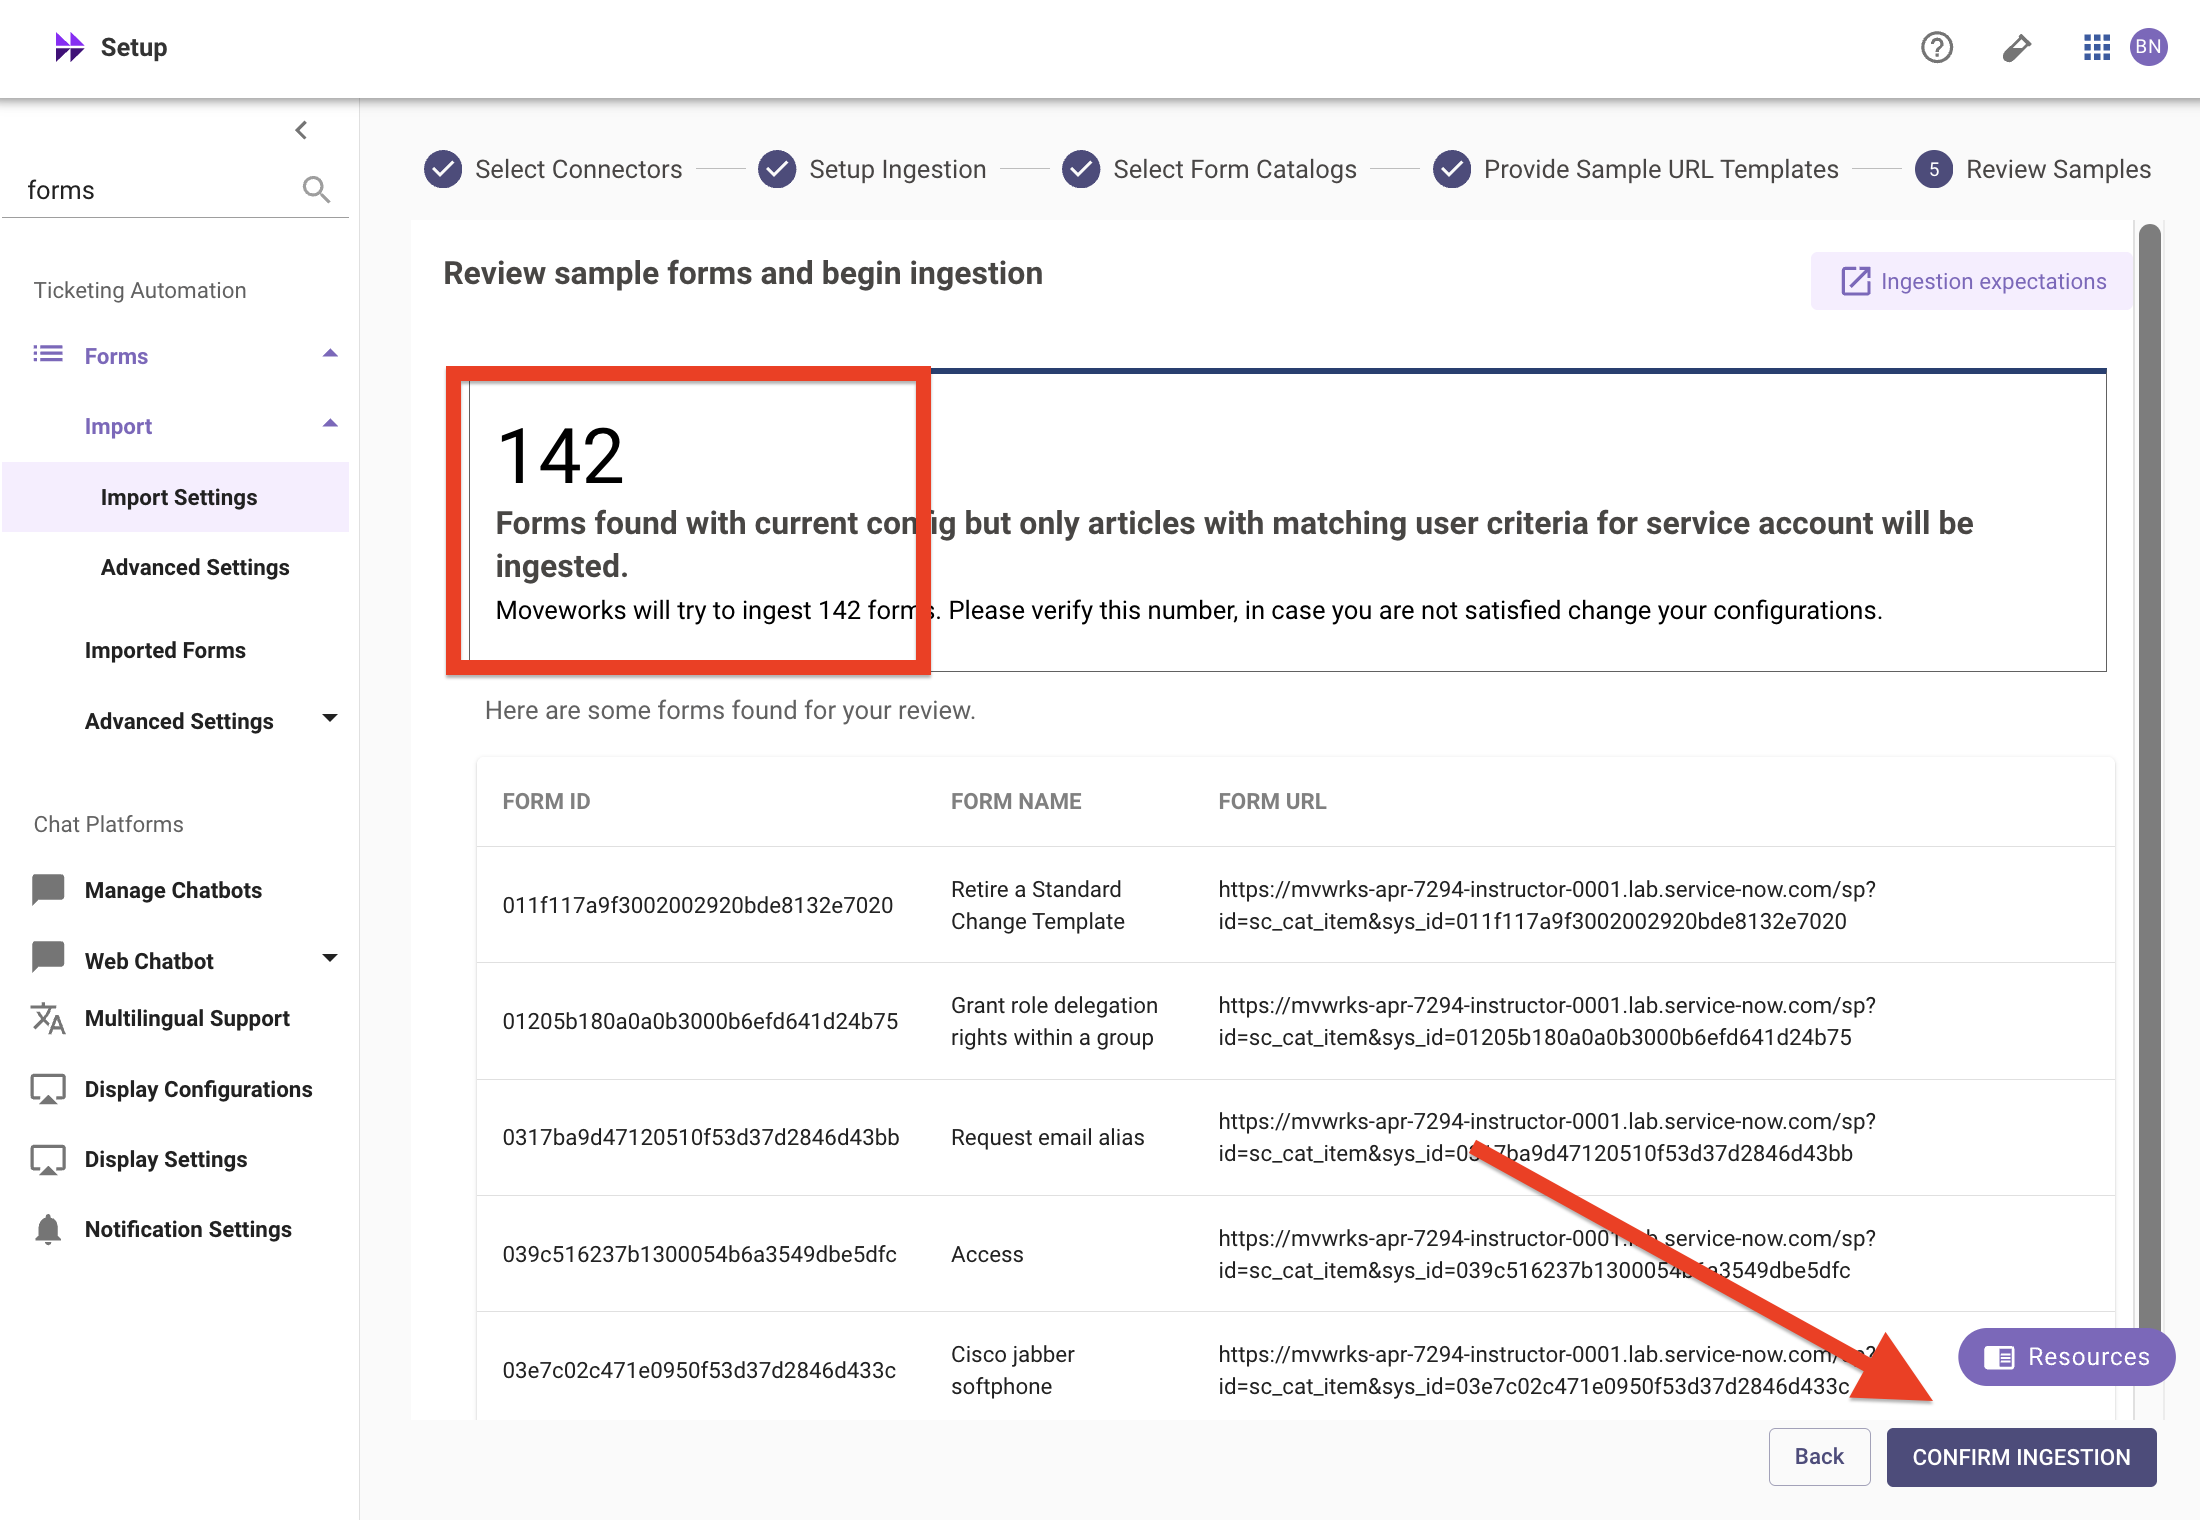Open the apps grid icon
This screenshot has height=1520, width=2200.
(x=2097, y=47)
